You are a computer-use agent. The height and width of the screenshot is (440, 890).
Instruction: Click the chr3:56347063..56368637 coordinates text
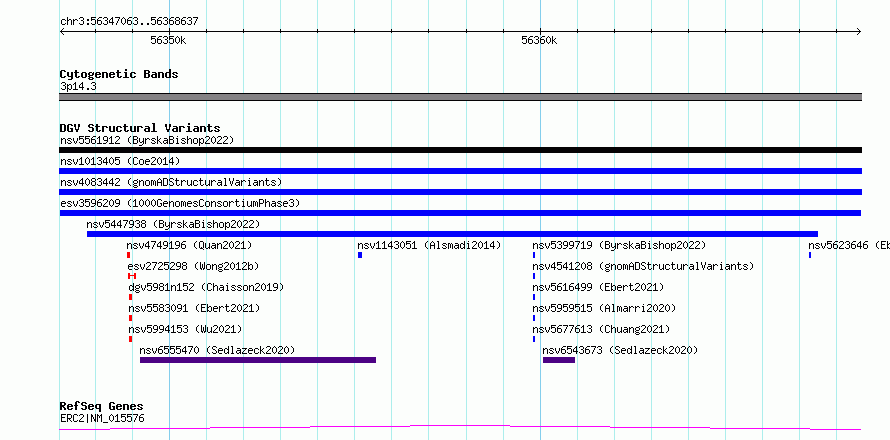click(129, 22)
